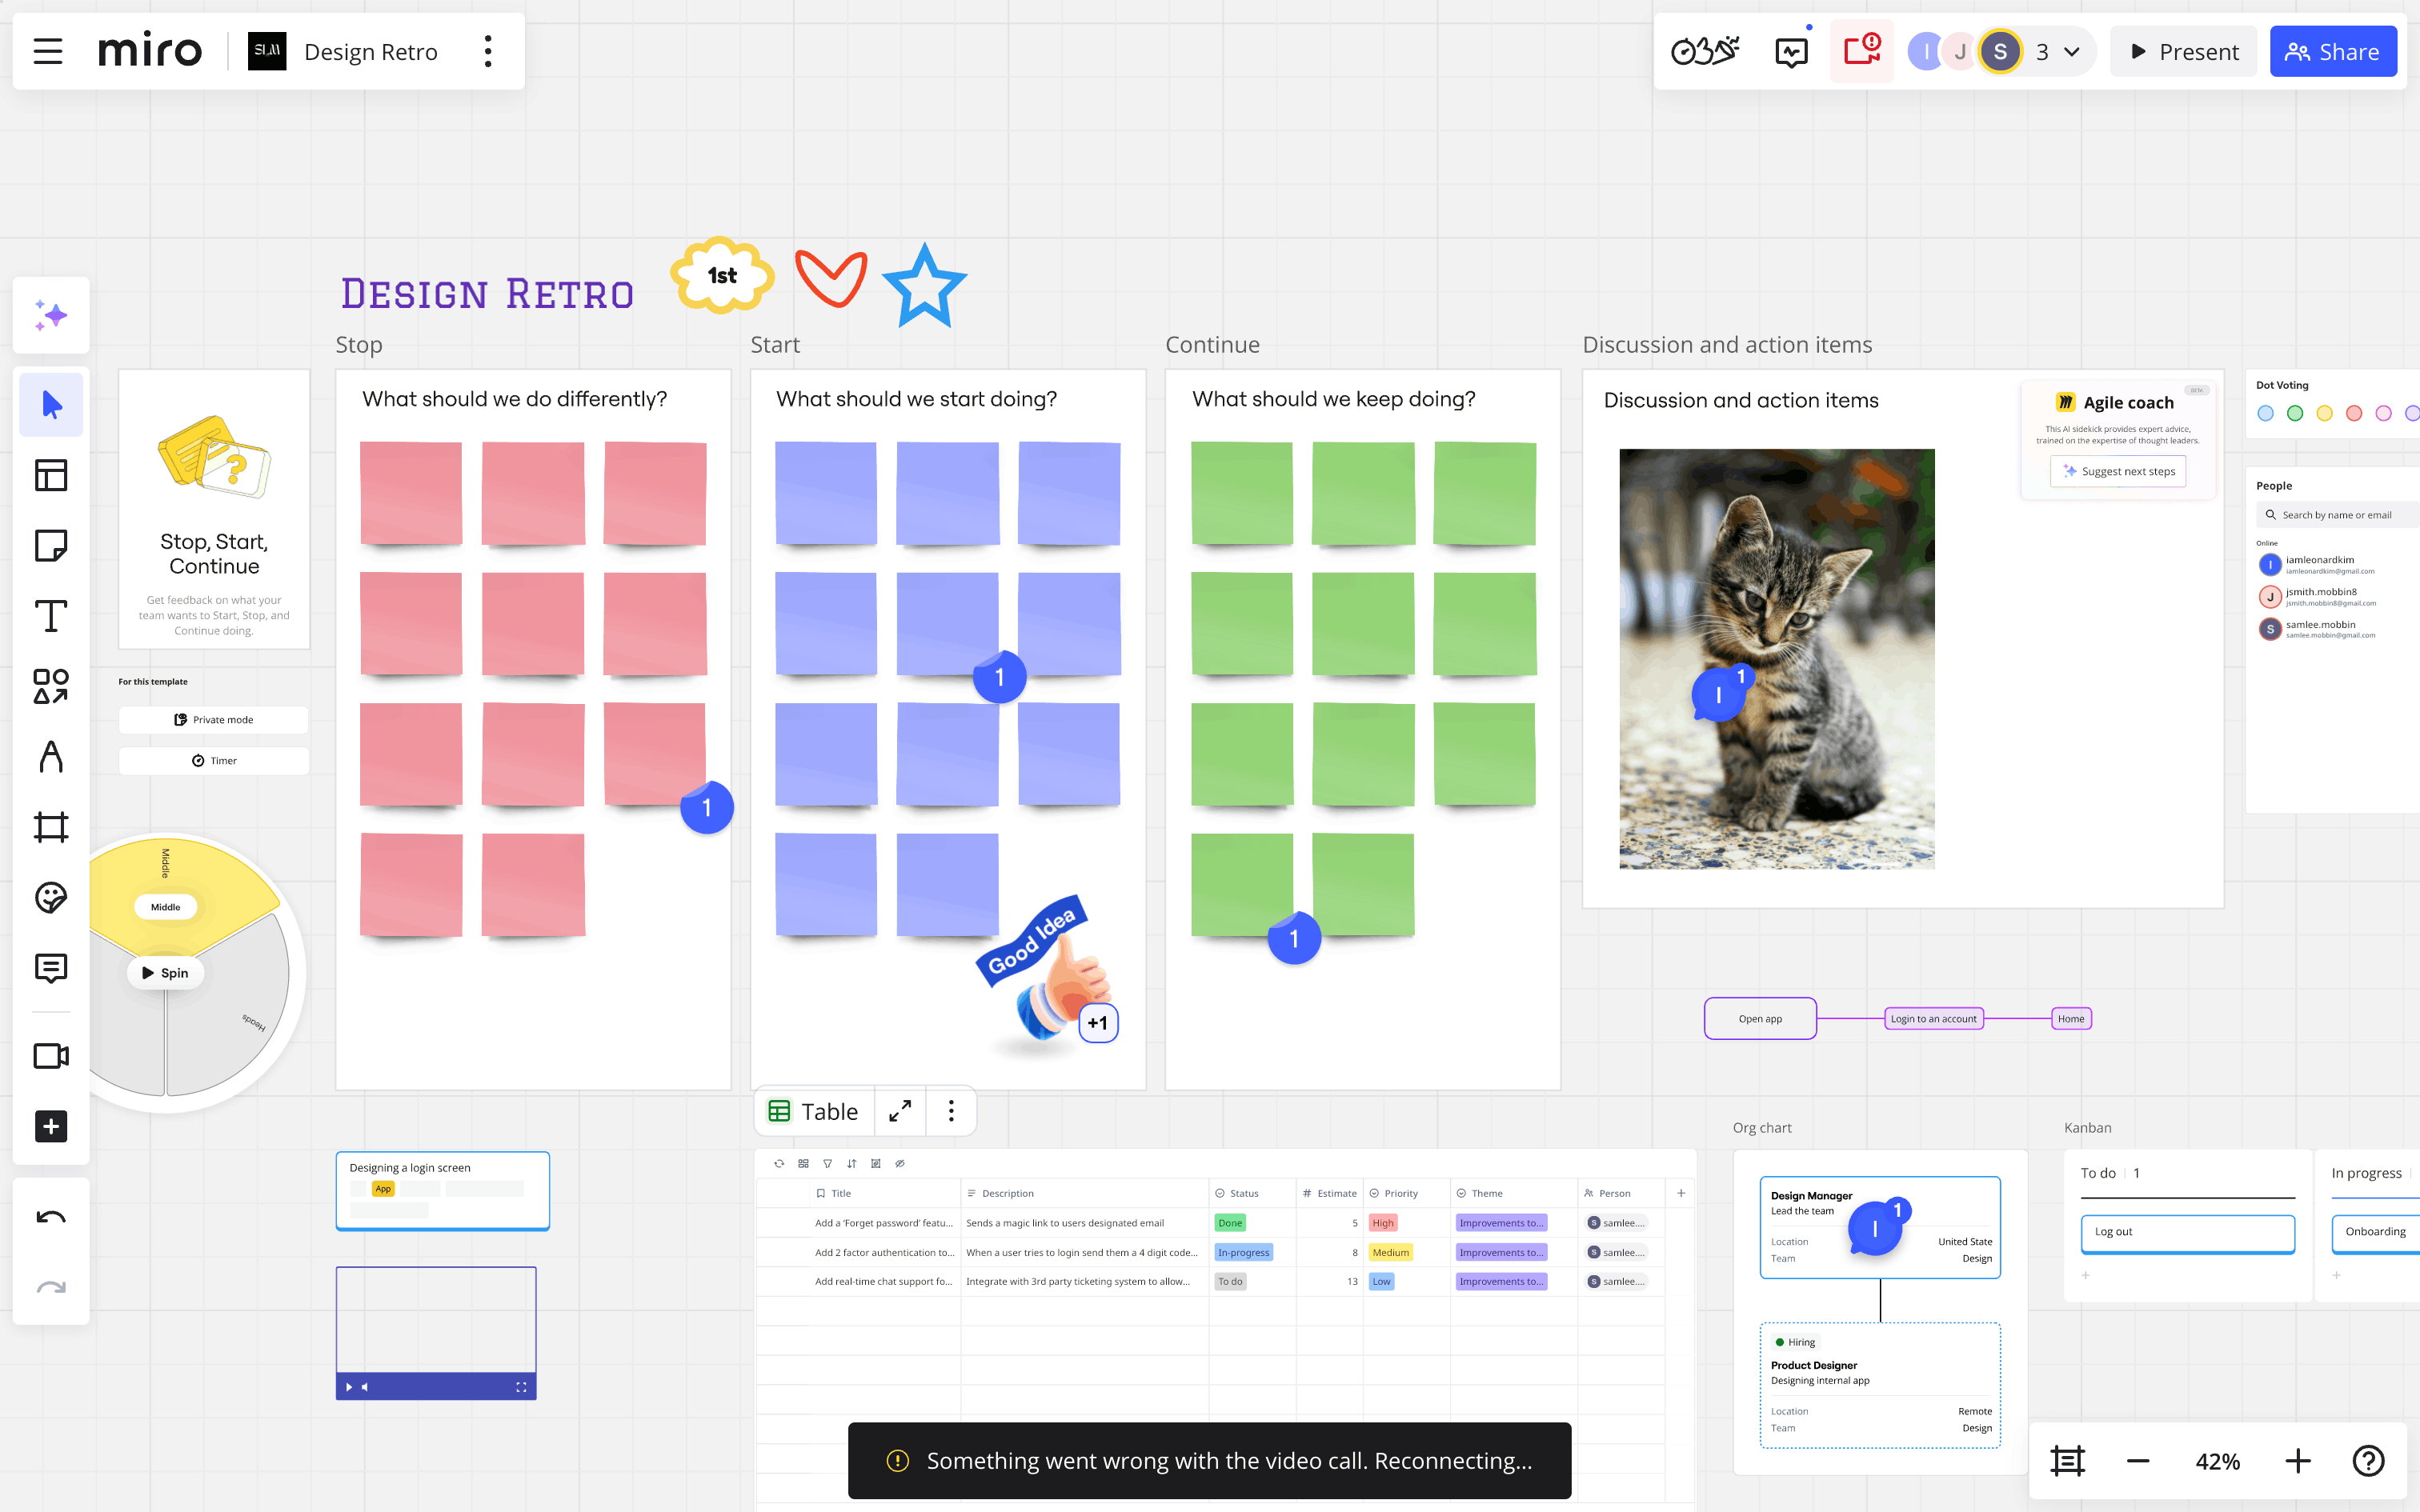Open the comments tool in sidebar
This screenshot has width=2420, height=1512.
(50, 967)
